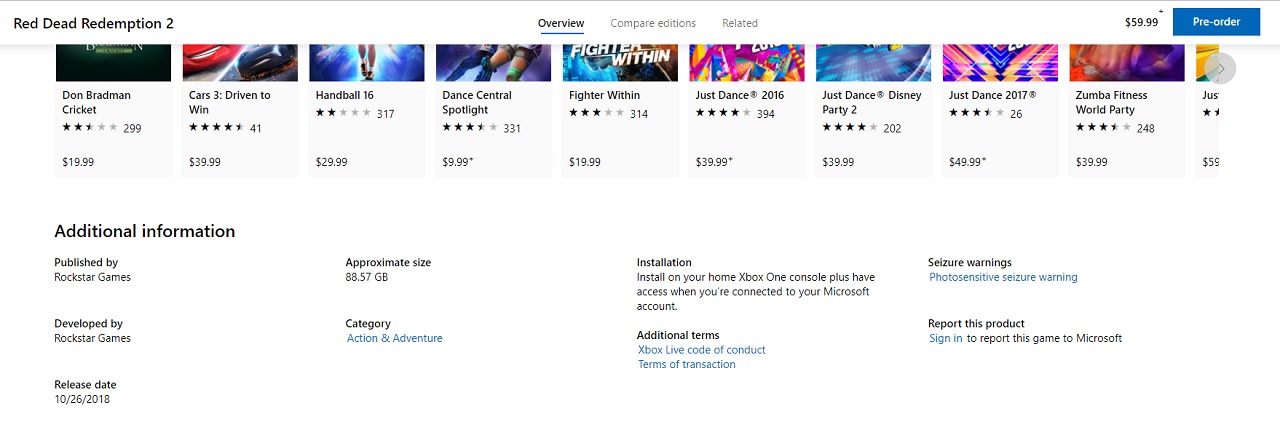Open the Action & Adventure category link
Image resolution: width=1280 pixels, height=443 pixels.
[394, 338]
